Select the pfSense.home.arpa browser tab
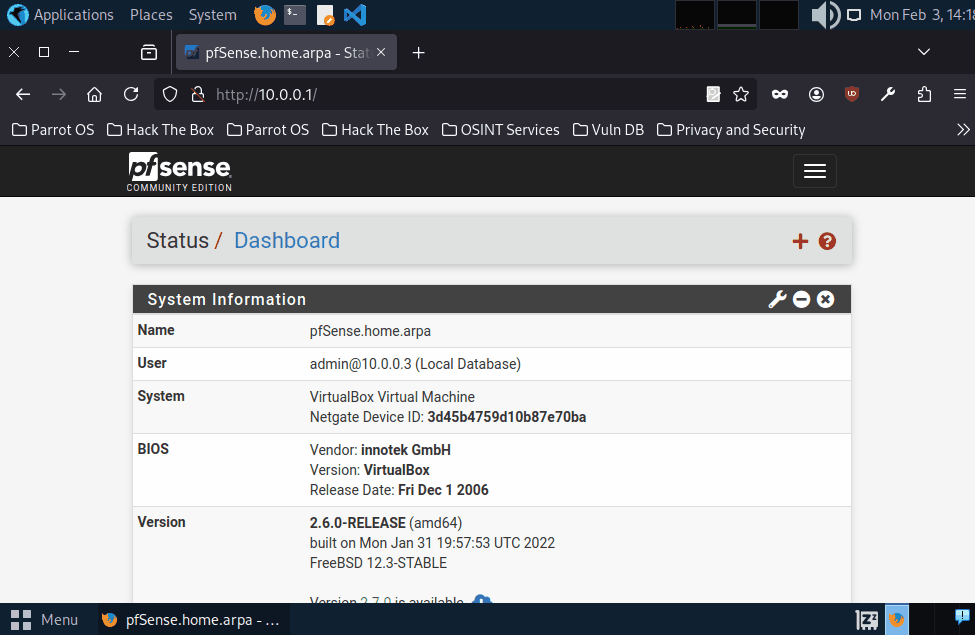The image size is (975, 635). [287, 53]
